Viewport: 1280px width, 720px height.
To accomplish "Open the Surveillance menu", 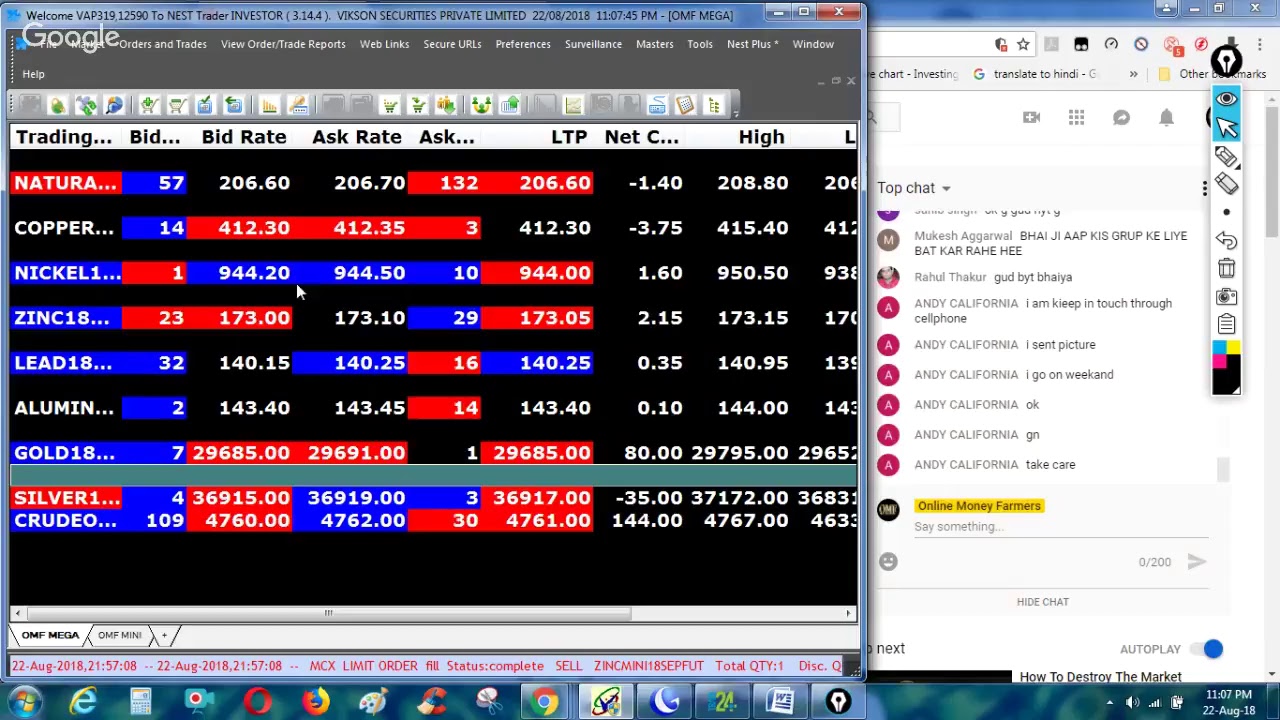I will pyautogui.click(x=593, y=44).
